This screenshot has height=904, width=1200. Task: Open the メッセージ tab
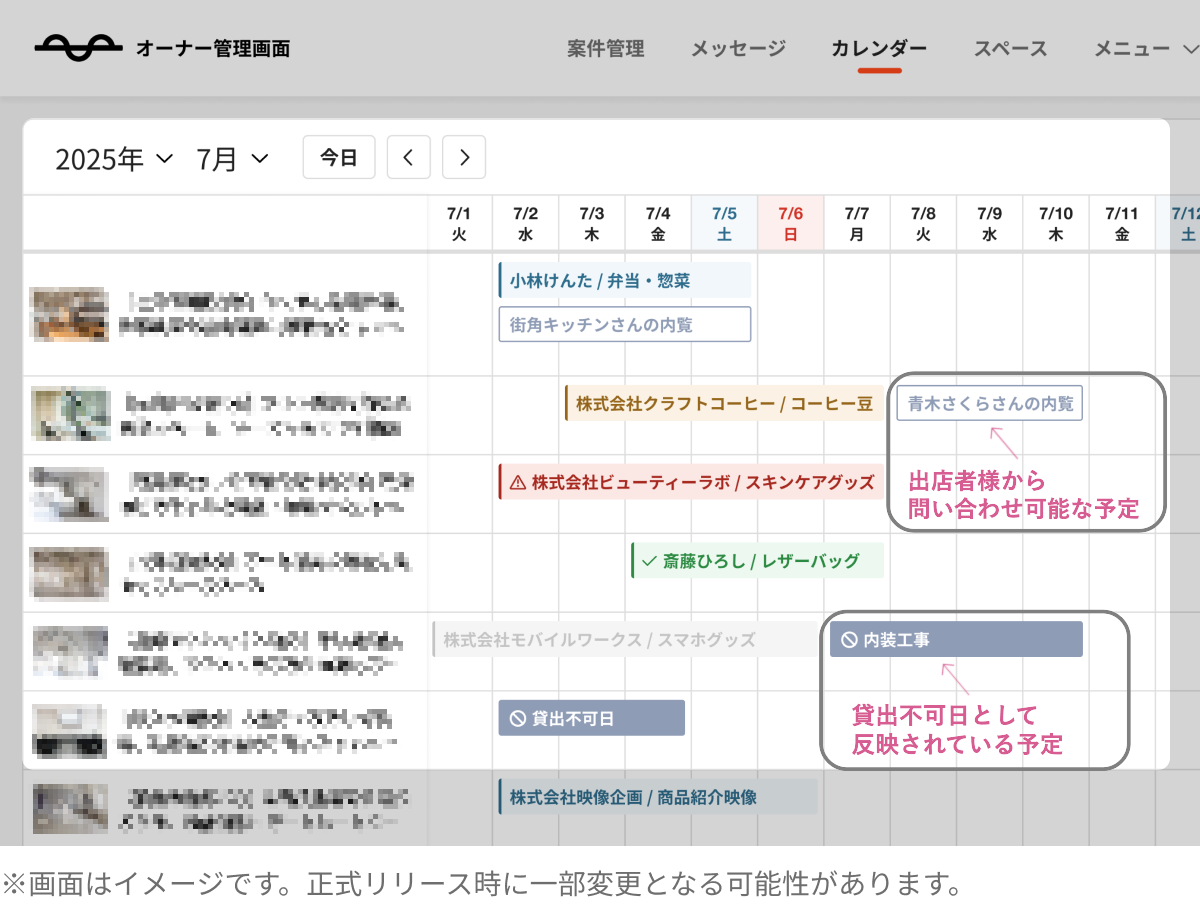point(738,48)
